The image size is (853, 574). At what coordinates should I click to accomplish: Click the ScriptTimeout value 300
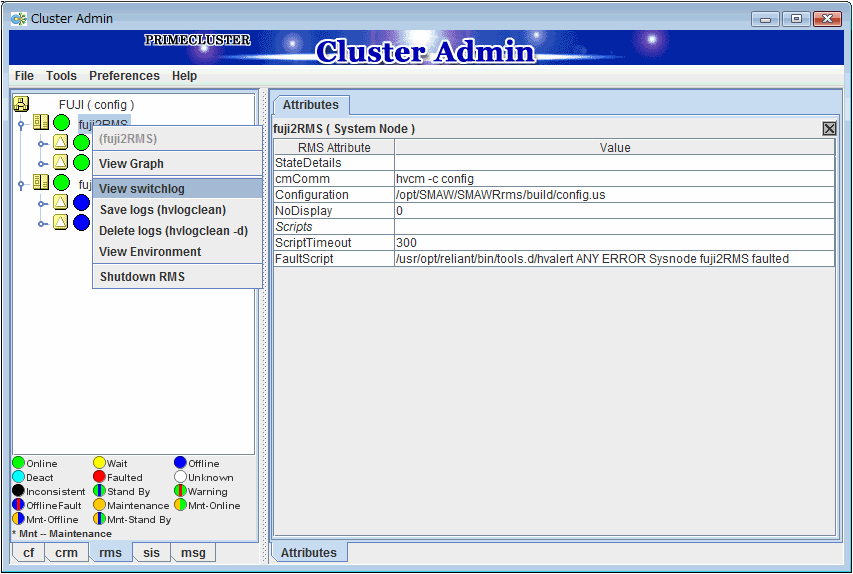click(x=615, y=242)
